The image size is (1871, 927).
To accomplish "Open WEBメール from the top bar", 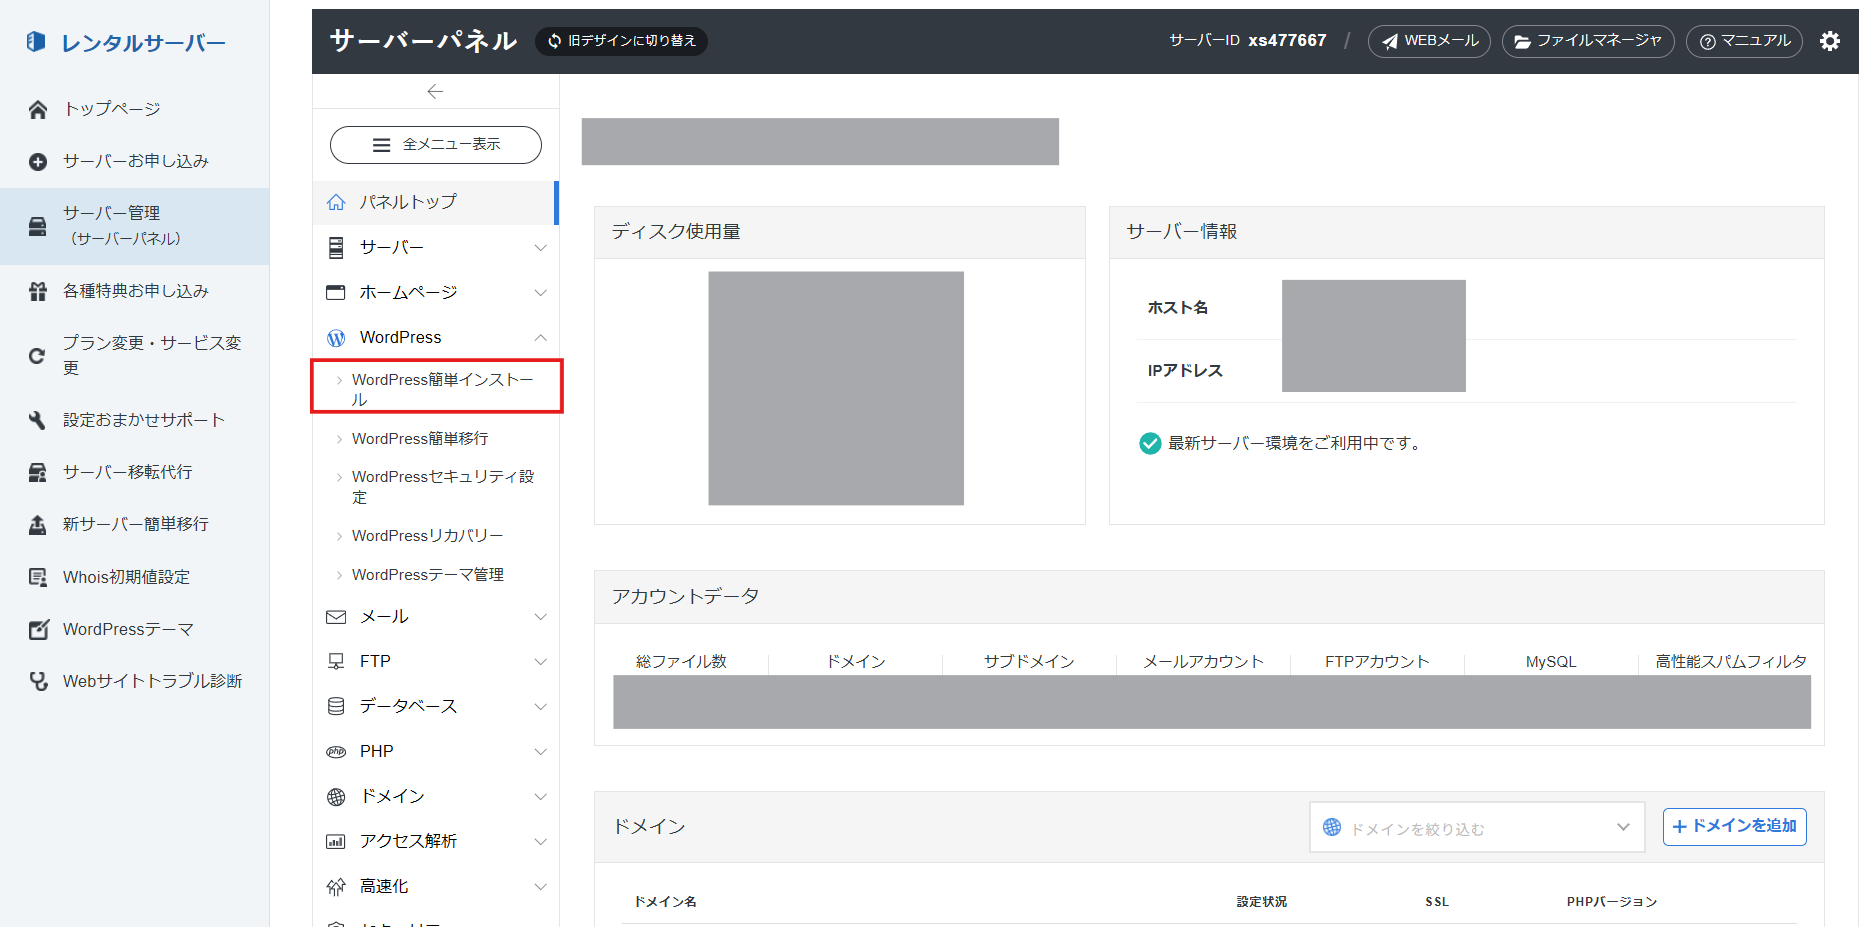I will point(1429,41).
